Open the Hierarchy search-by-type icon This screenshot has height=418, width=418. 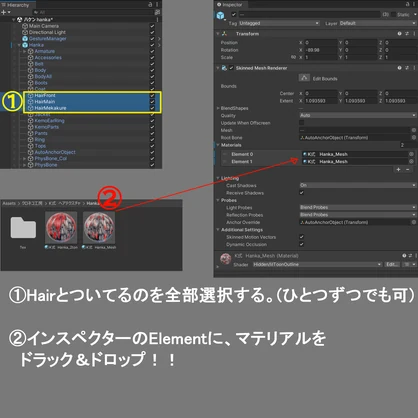(x=157, y=12)
